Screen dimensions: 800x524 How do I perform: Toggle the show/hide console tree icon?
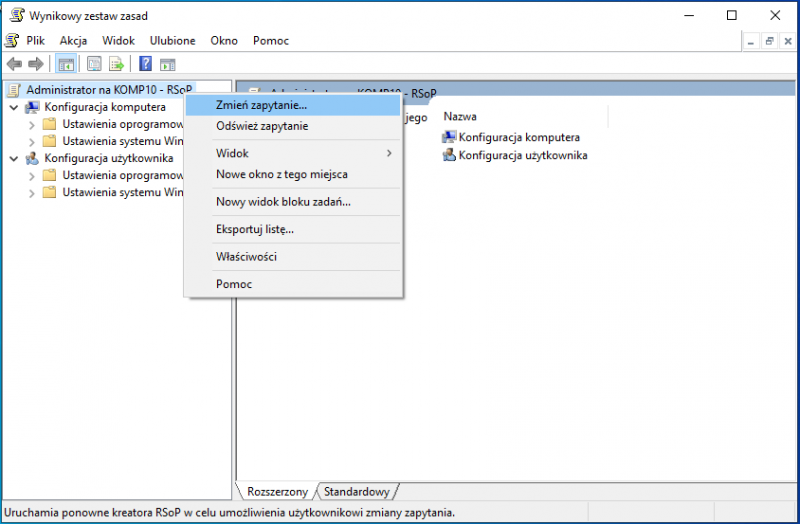[x=66, y=64]
